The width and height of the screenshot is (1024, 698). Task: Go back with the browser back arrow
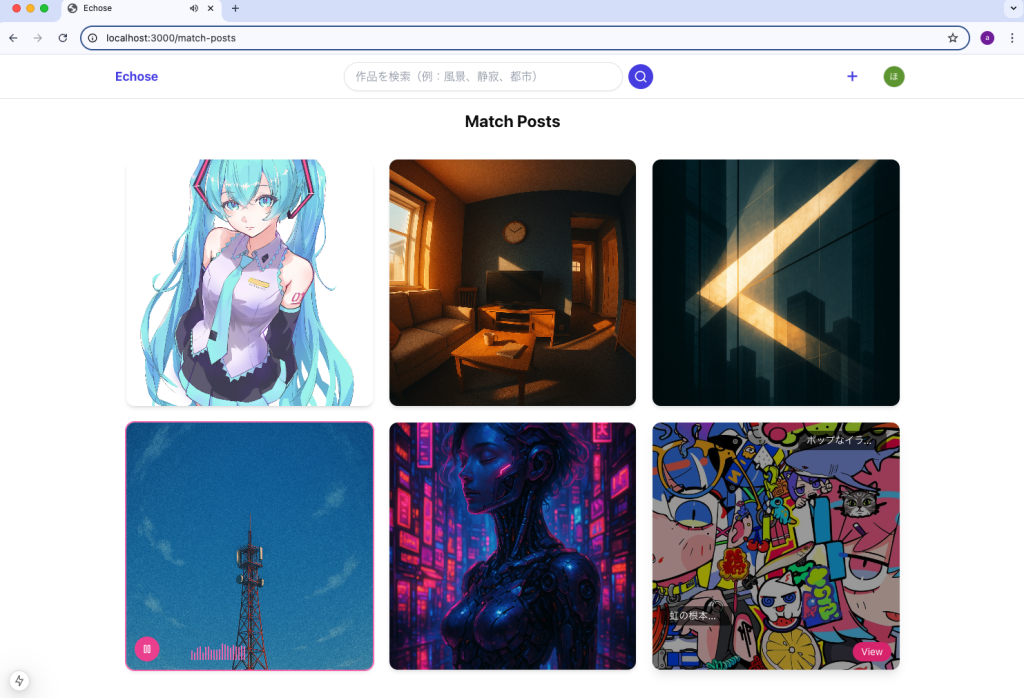(13, 38)
